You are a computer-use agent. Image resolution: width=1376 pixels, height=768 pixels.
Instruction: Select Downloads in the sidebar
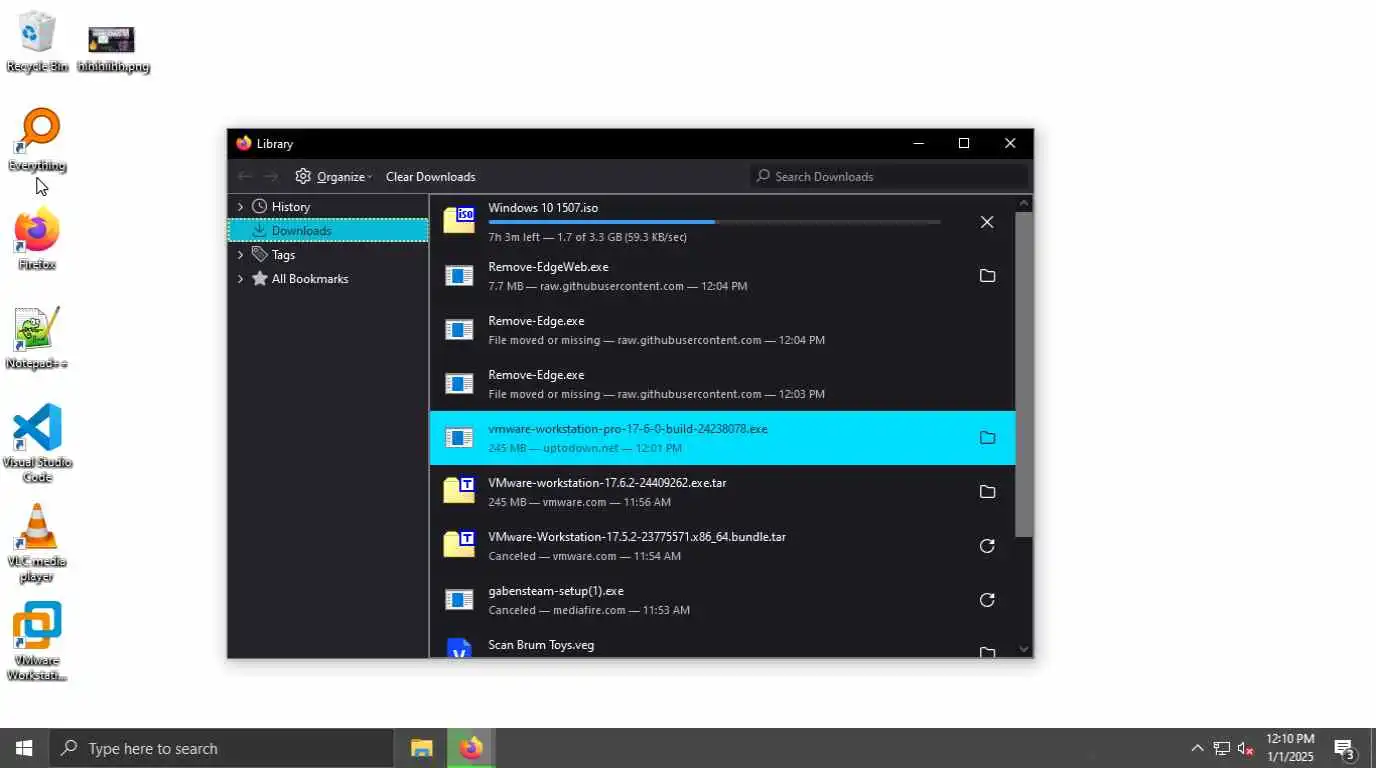(328, 231)
